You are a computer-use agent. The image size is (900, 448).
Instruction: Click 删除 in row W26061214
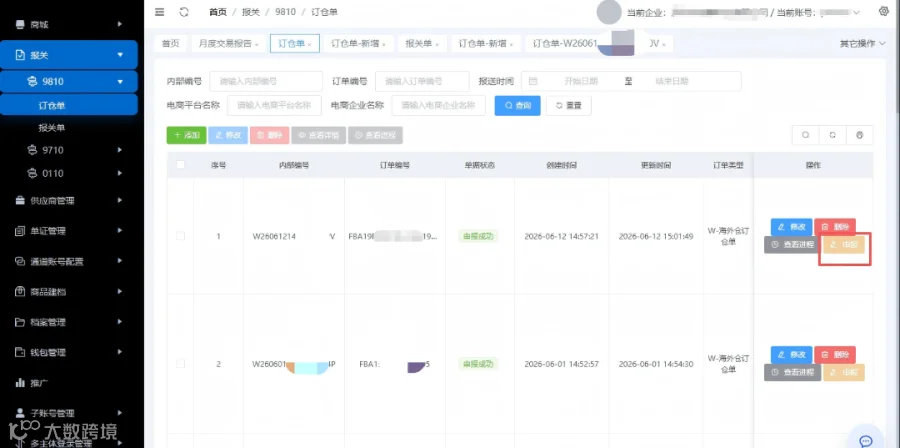[x=835, y=227]
